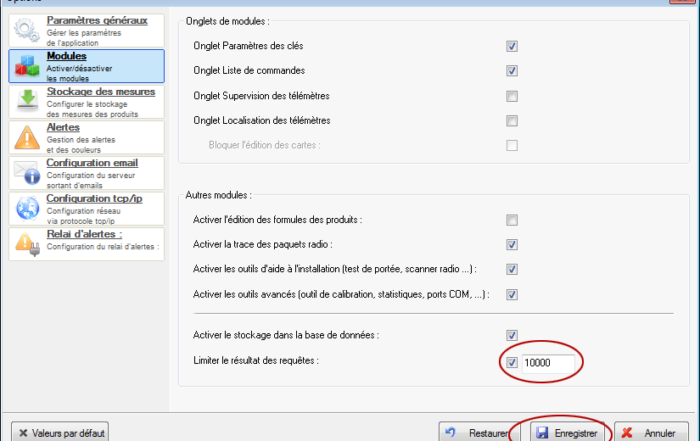Click the Valeurs par défaut button label
700x441 pixels.
pyautogui.click(x=68, y=433)
